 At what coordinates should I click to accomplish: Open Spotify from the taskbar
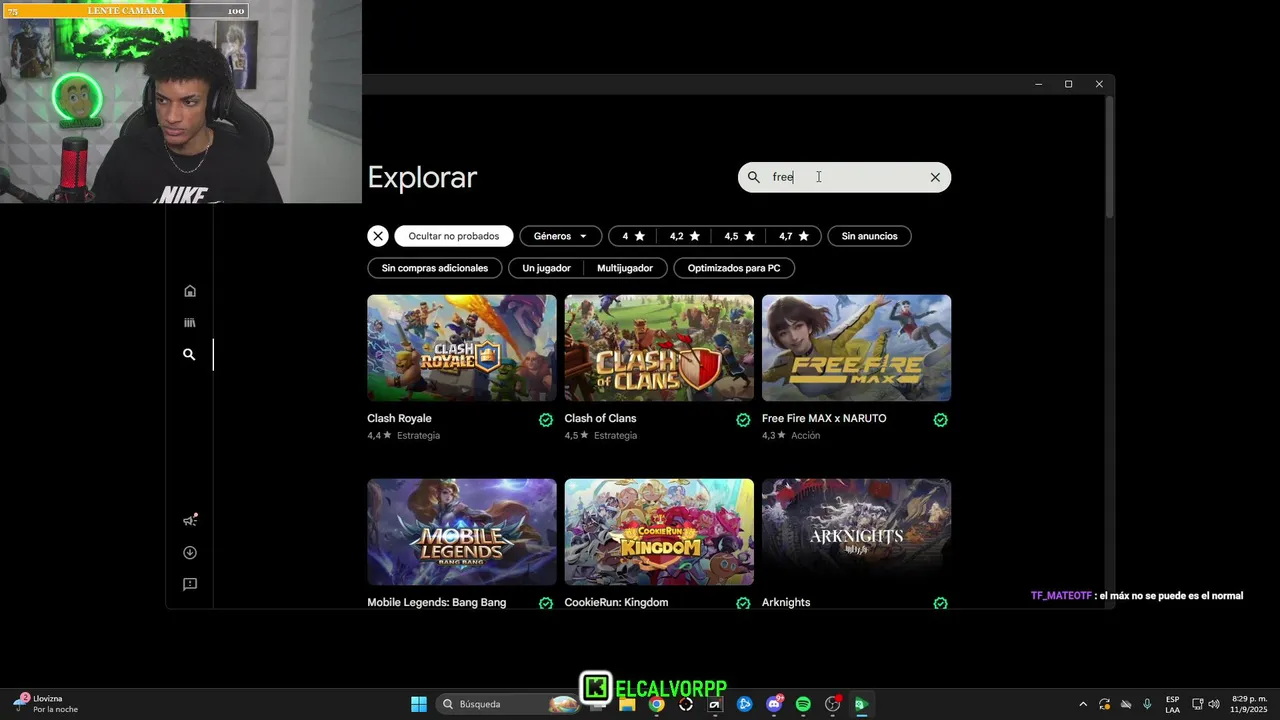click(803, 704)
